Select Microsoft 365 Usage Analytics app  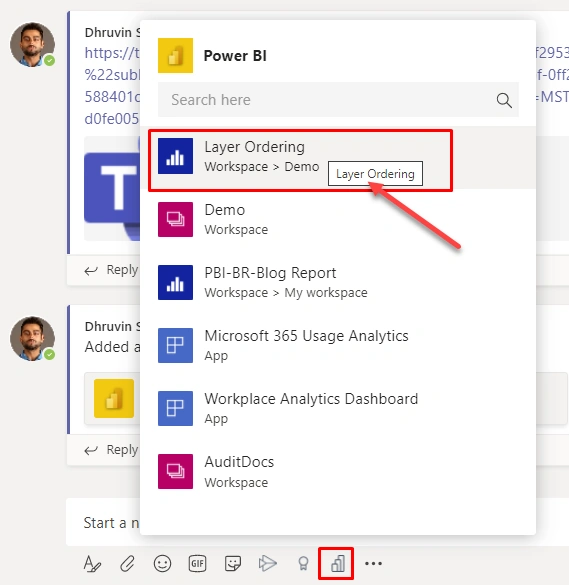[x=338, y=346]
